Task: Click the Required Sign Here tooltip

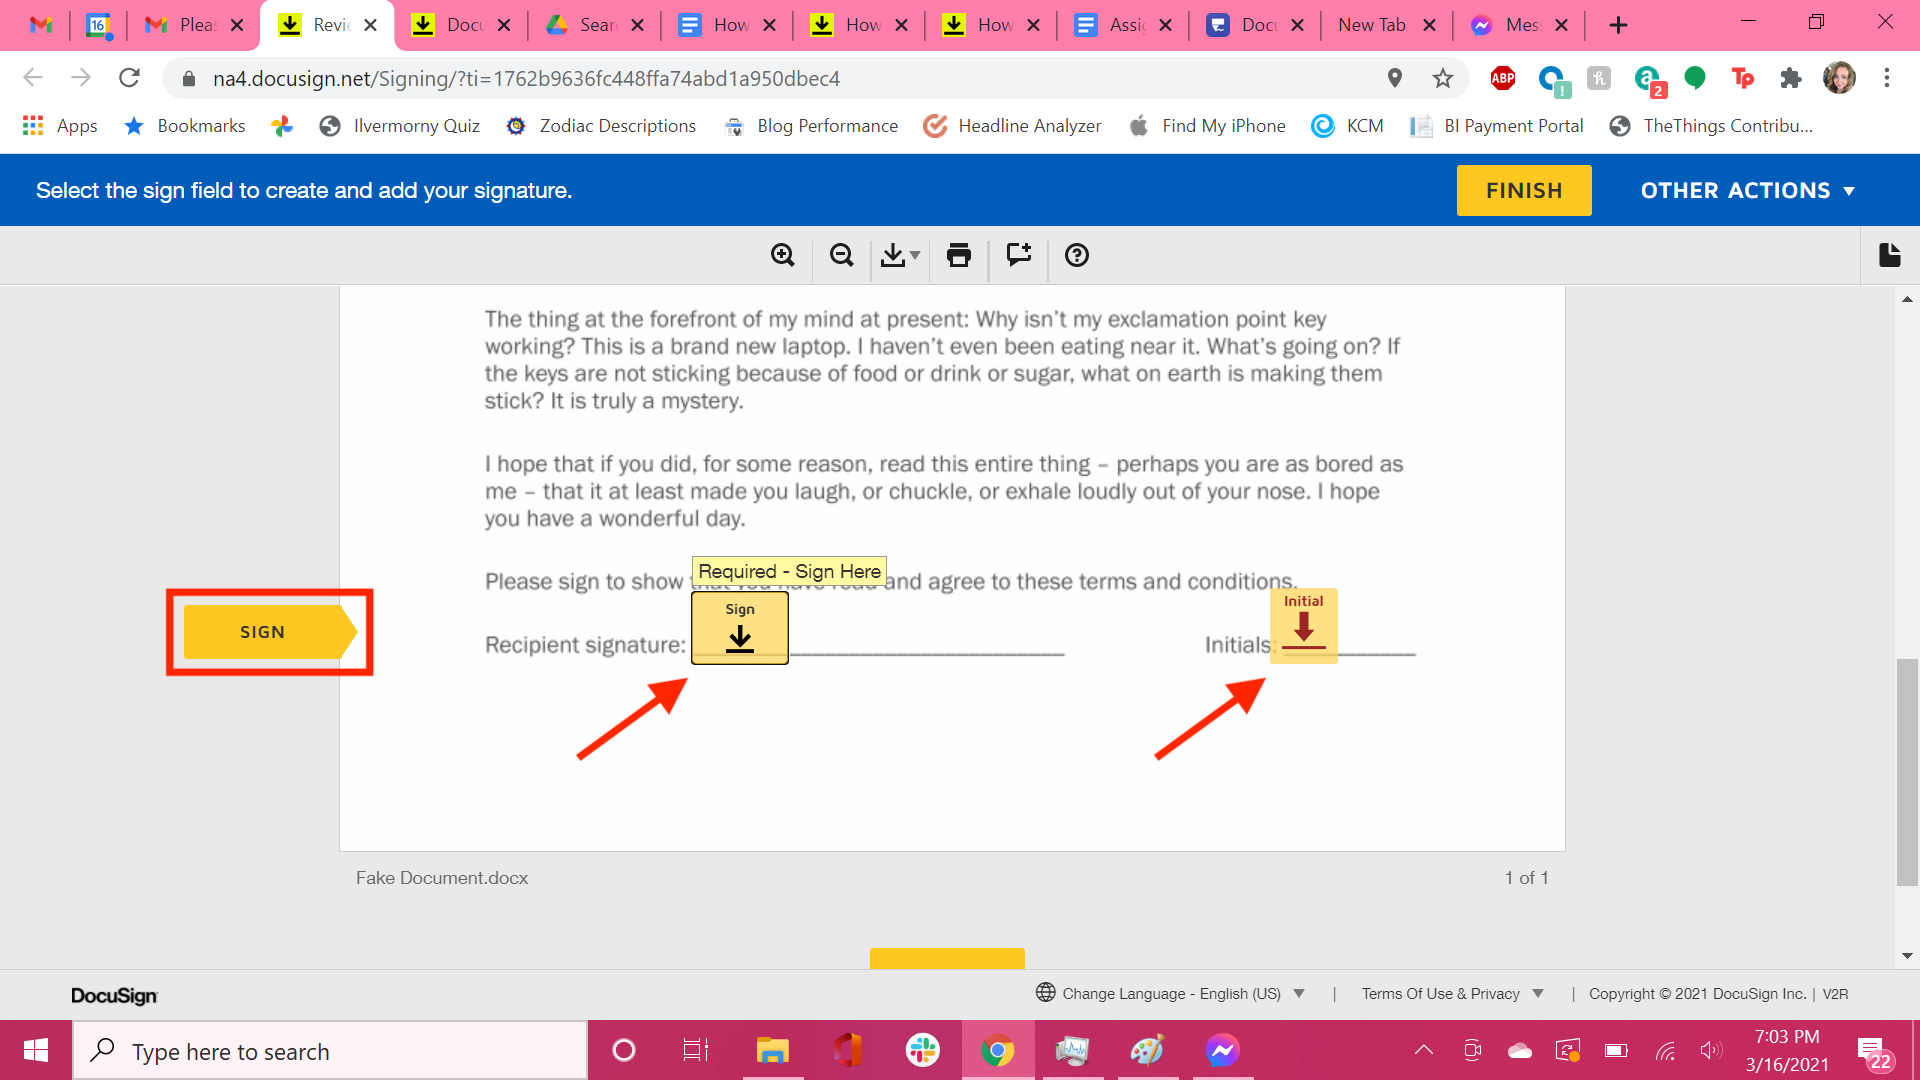Action: click(x=789, y=570)
